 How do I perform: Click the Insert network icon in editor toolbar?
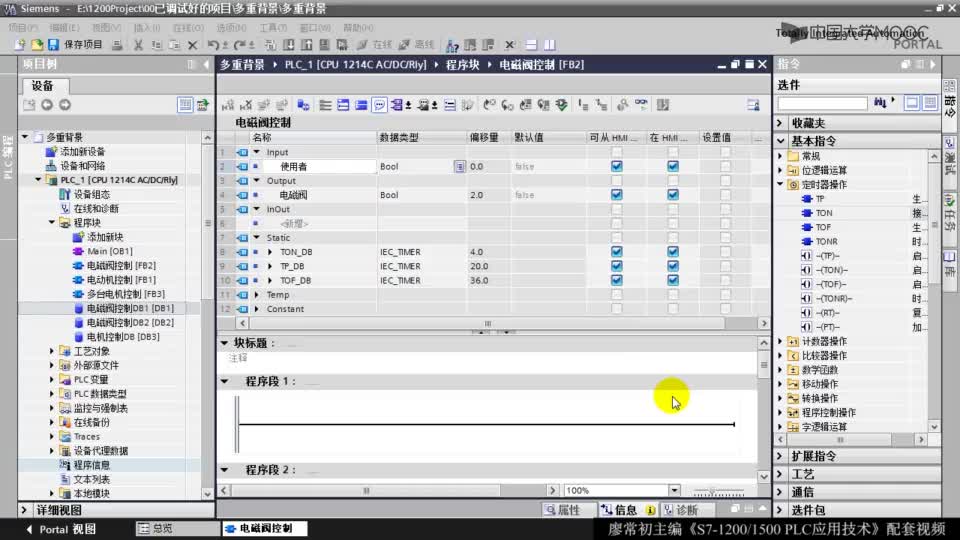(228, 105)
